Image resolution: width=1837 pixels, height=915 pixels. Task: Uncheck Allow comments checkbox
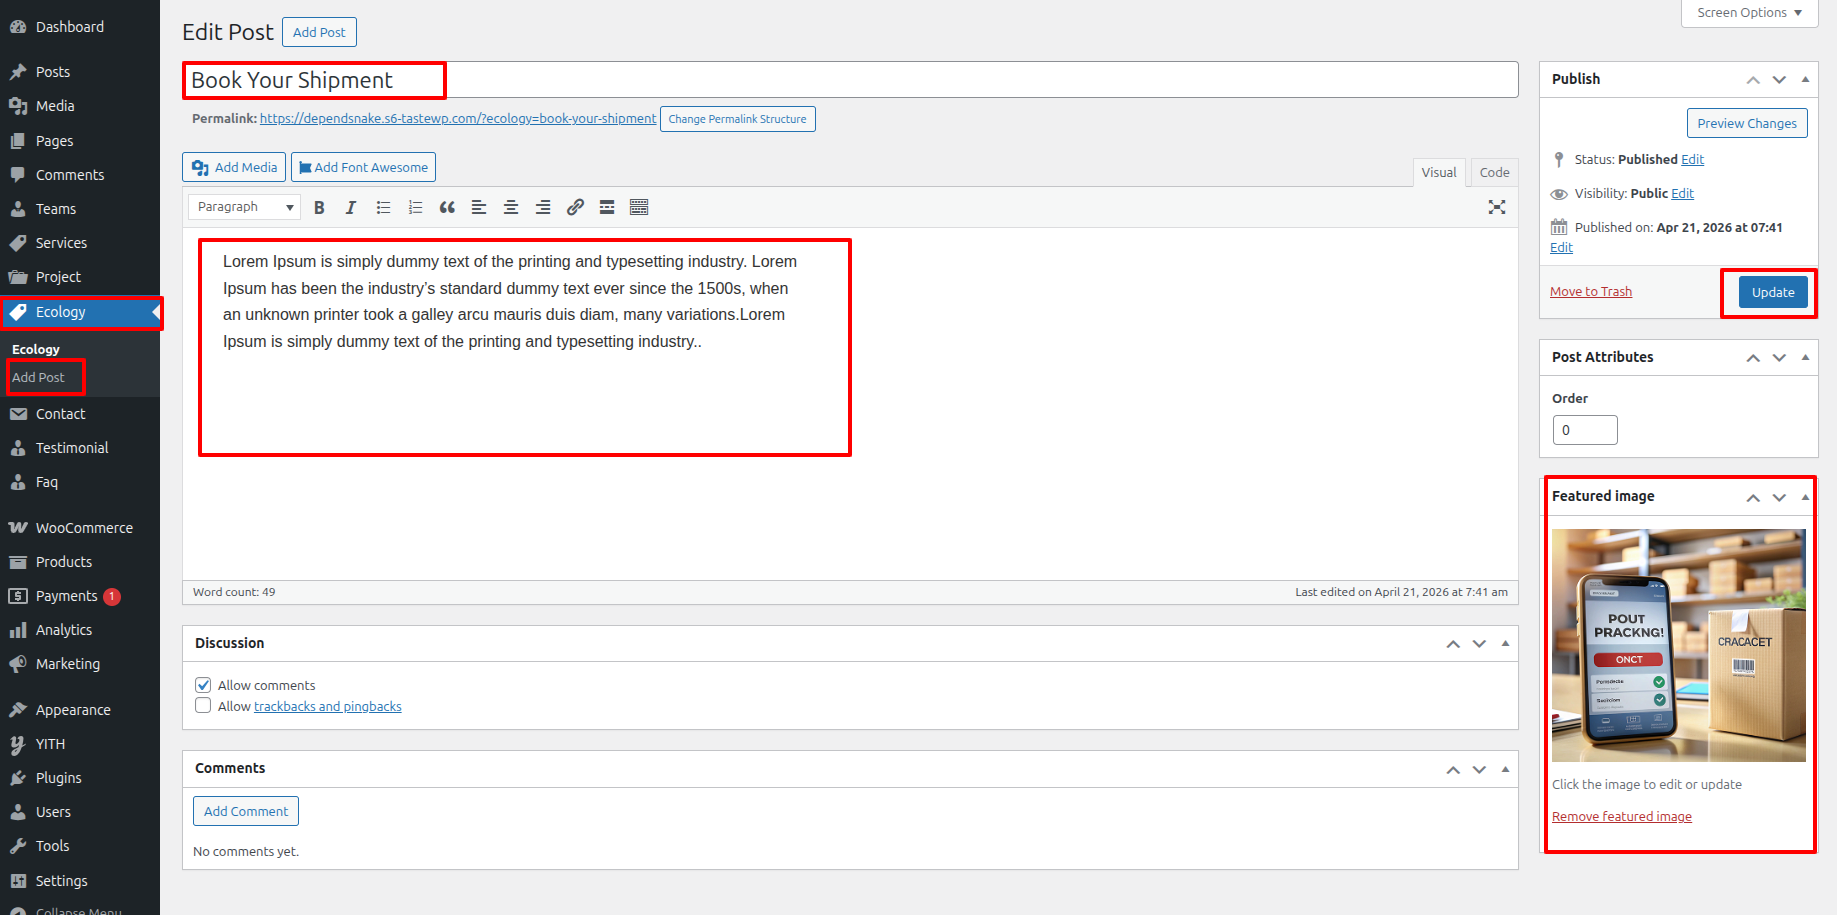click(x=203, y=685)
